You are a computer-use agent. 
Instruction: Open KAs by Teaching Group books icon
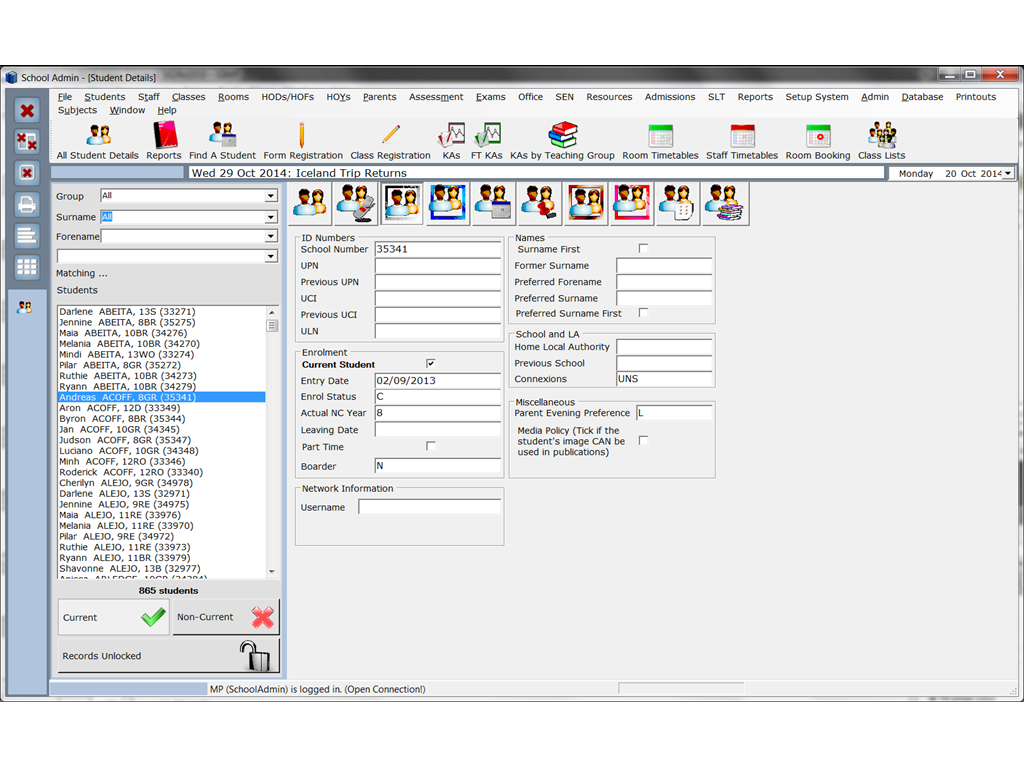(562, 141)
